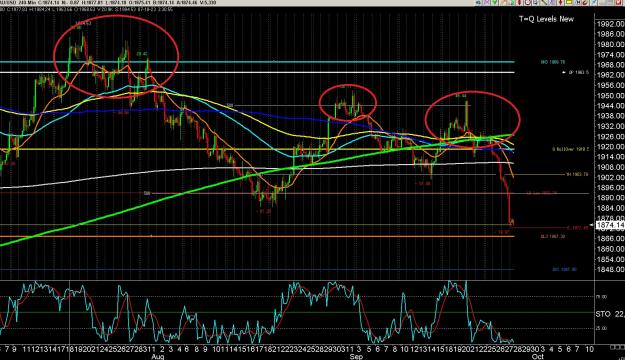Click the "Aug" month label on time axis

[x=157, y=357]
